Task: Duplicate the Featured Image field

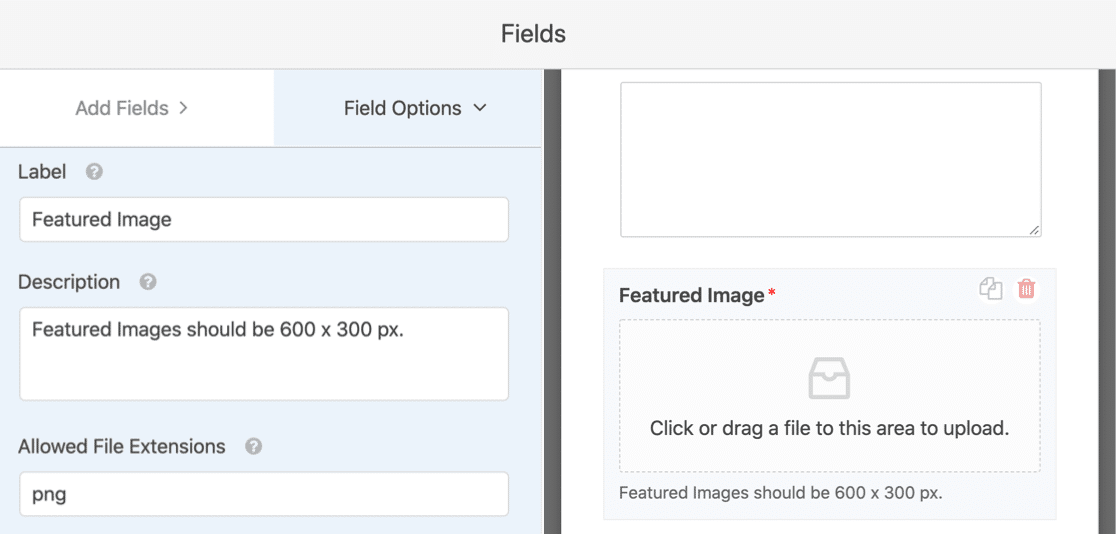Action: (990, 289)
